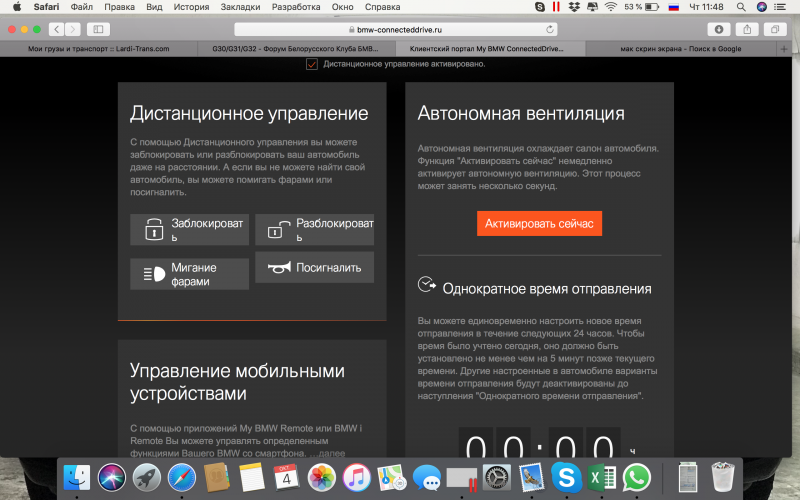Image resolution: width=800 pixels, height=500 pixels.
Task: Toggle the Safari sidebar button
Action: pyautogui.click(x=98, y=30)
